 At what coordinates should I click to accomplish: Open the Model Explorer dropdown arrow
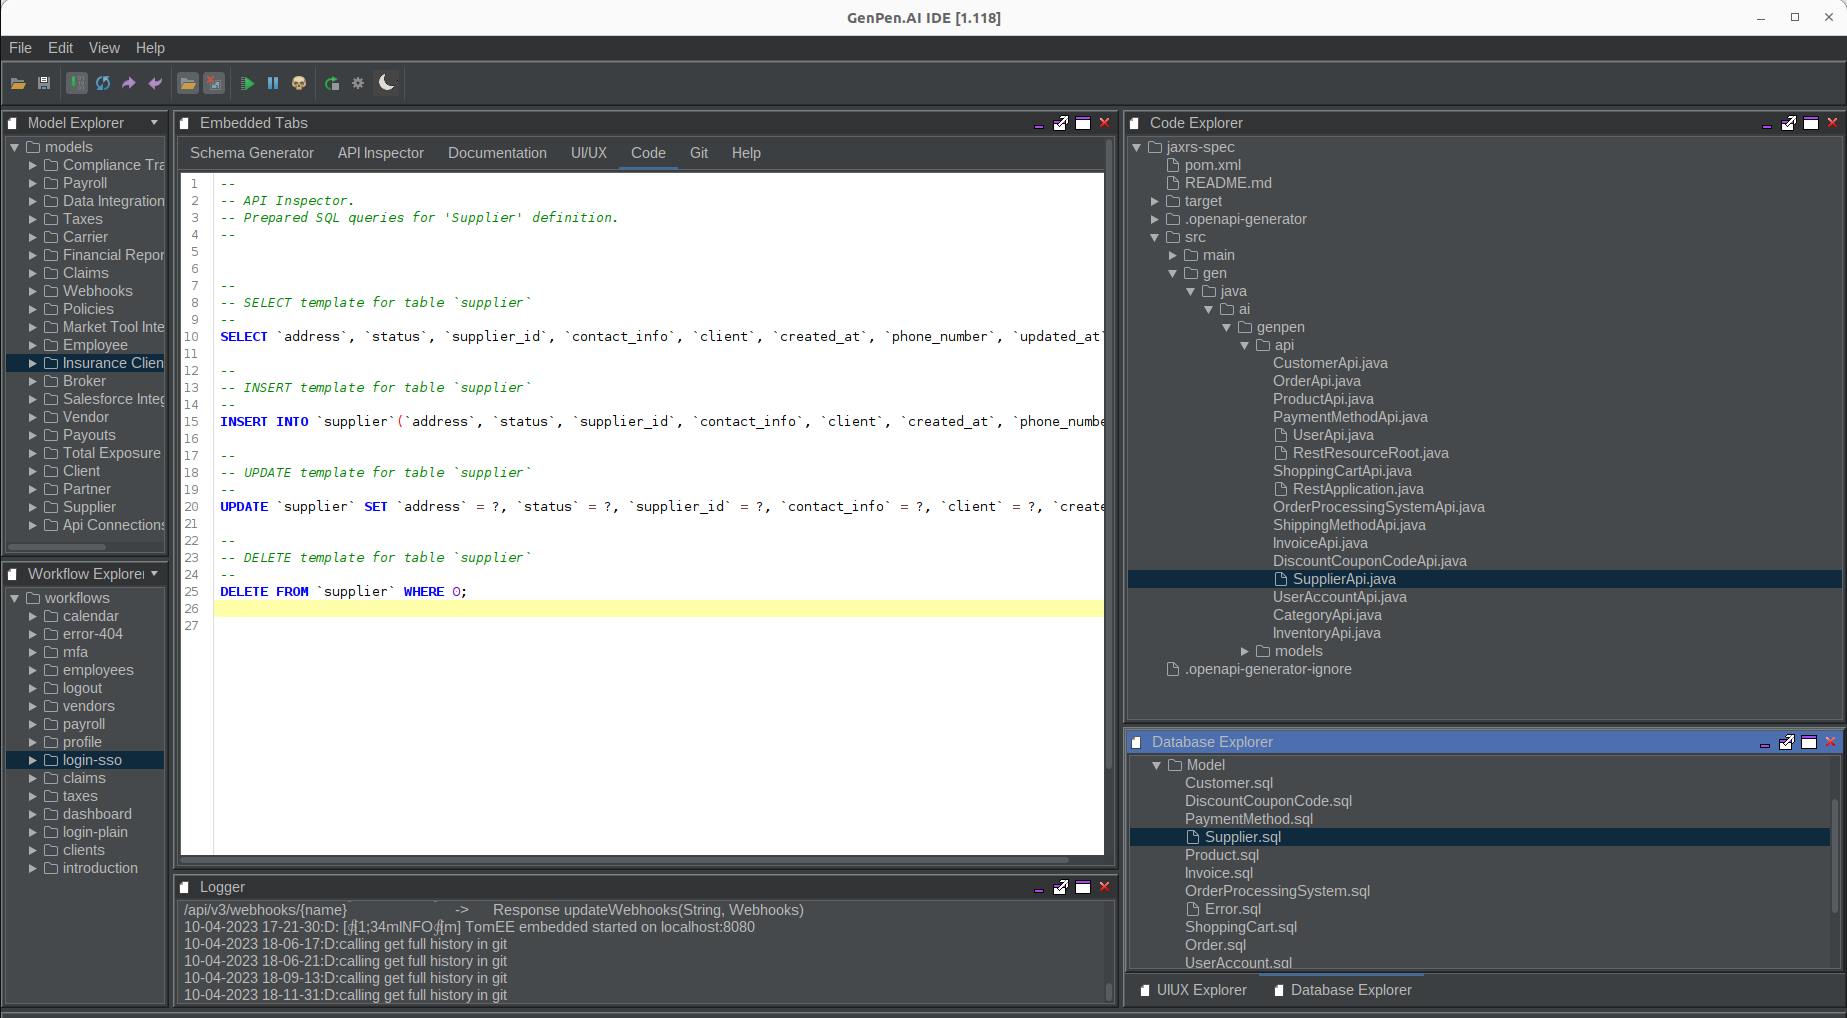(154, 123)
